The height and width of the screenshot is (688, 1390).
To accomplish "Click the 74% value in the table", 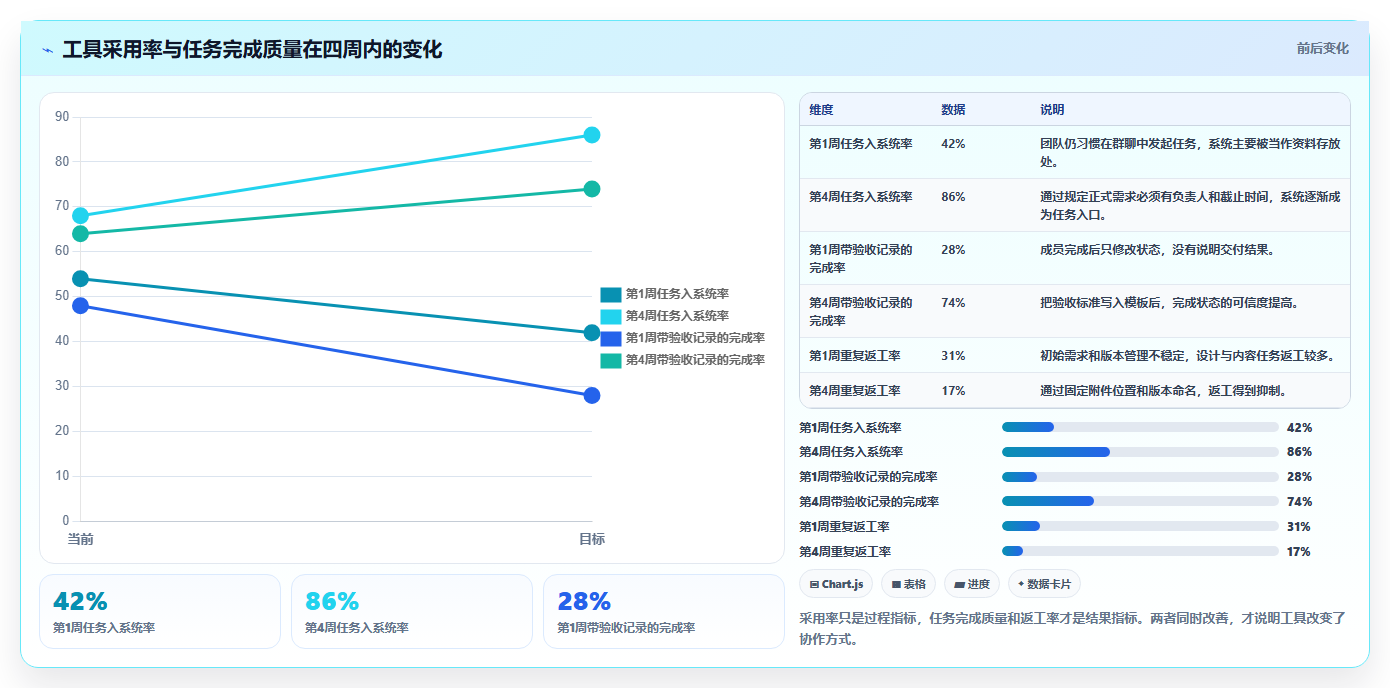I will coord(953,303).
